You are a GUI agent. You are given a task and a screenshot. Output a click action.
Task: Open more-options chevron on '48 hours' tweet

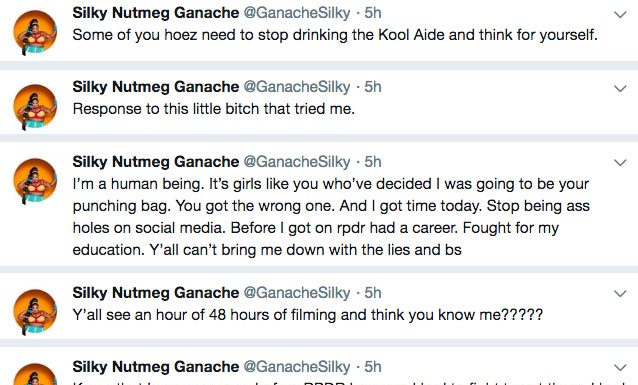[x=620, y=294]
